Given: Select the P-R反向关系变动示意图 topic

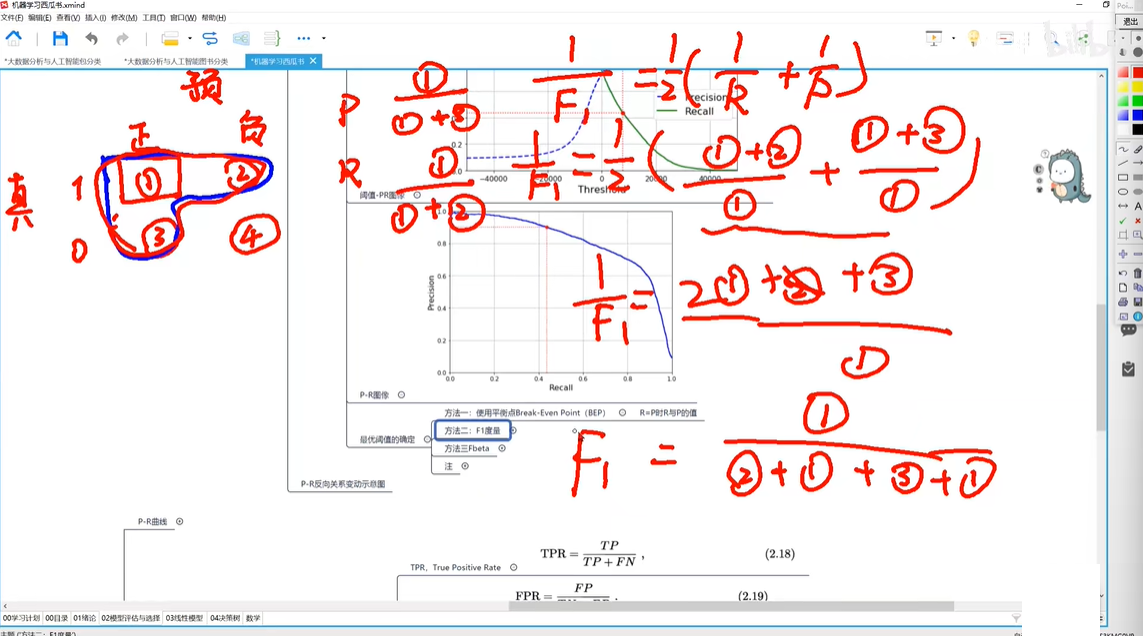Looking at the screenshot, I should point(343,484).
